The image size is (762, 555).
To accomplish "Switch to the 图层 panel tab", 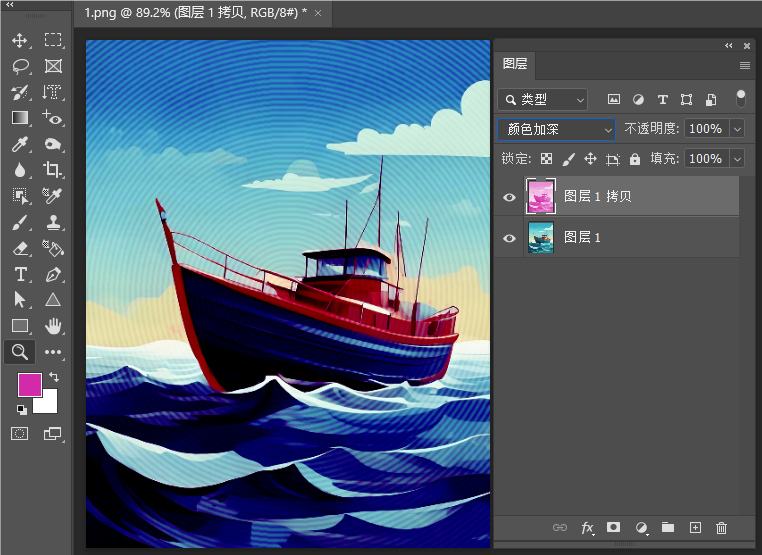I will pos(515,64).
